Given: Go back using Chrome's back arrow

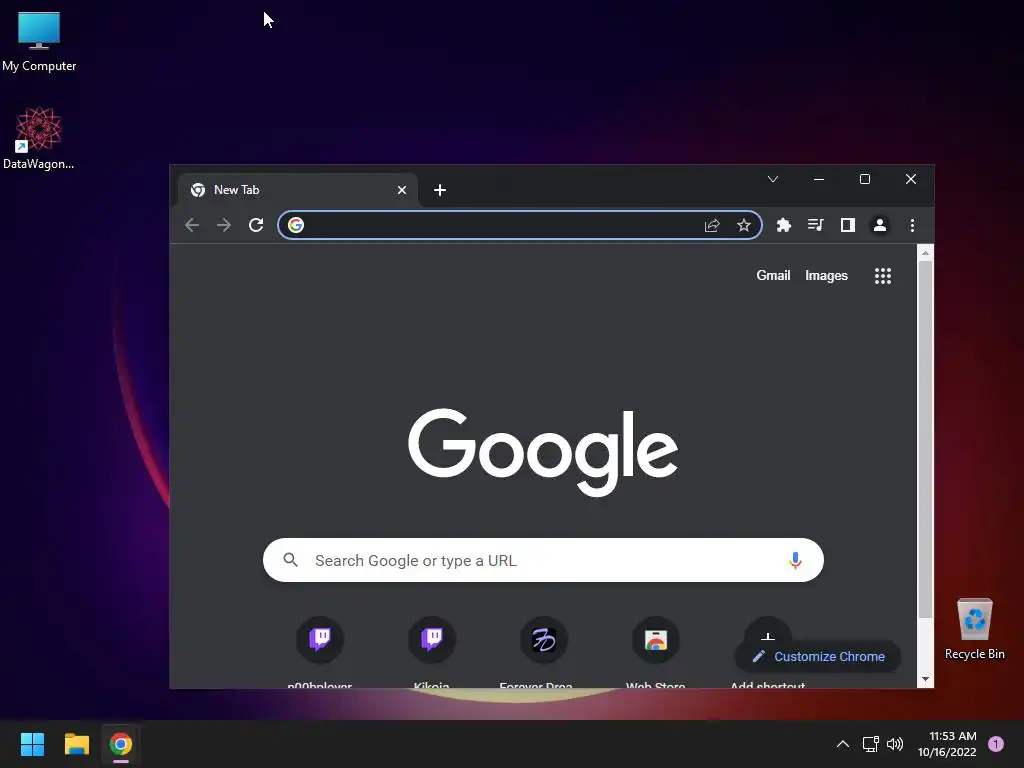Looking at the screenshot, I should click(192, 225).
